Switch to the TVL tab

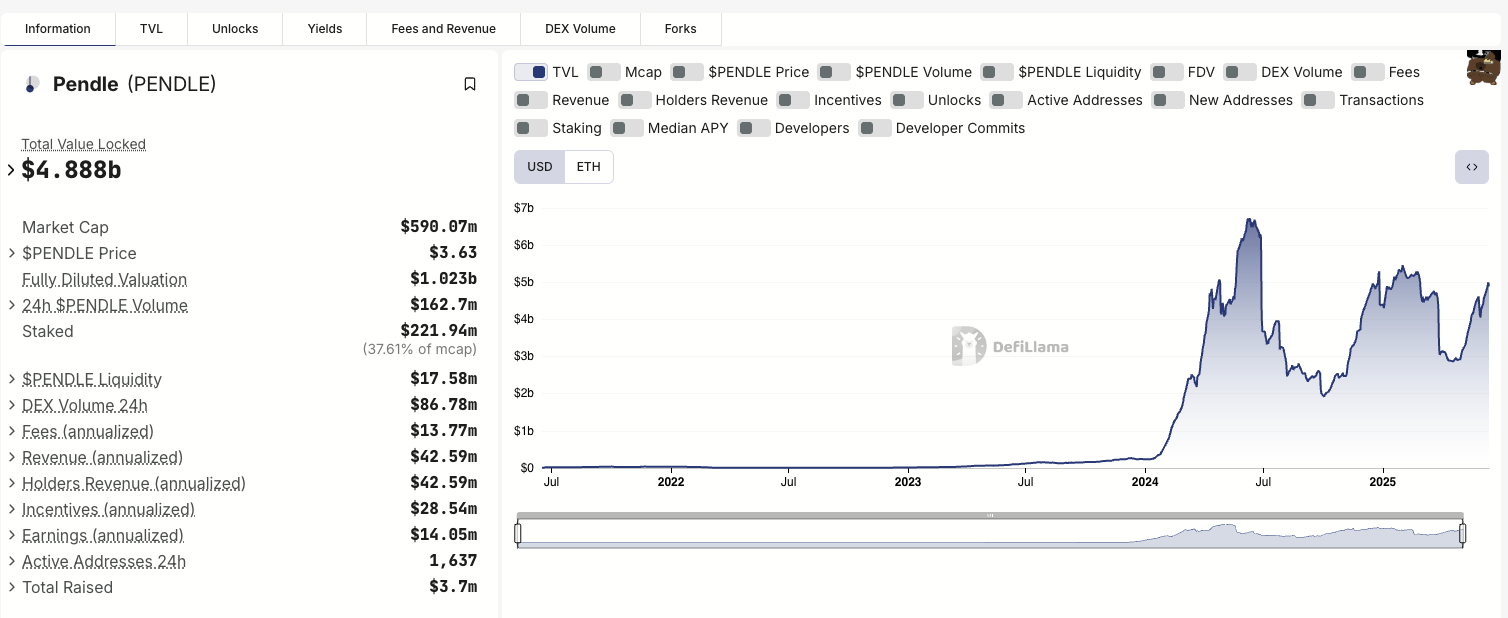[x=151, y=29]
